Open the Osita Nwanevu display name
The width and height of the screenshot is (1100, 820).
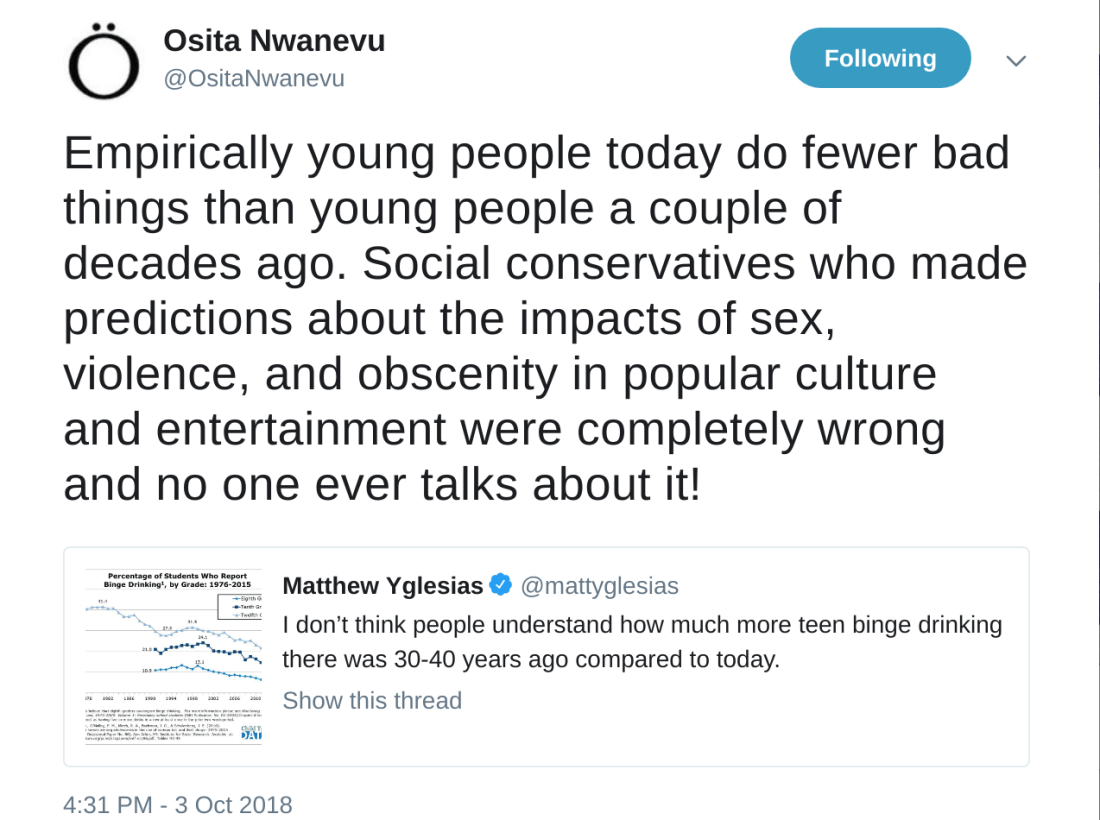pyautogui.click(x=274, y=41)
